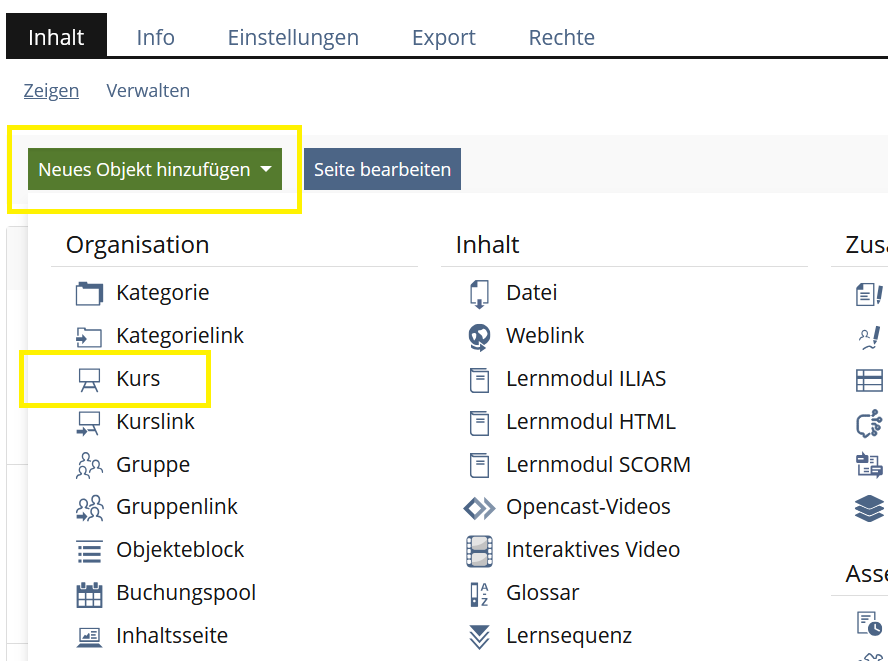
Task: Click the Gruppe people icon
Action: [x=89, y=465]
